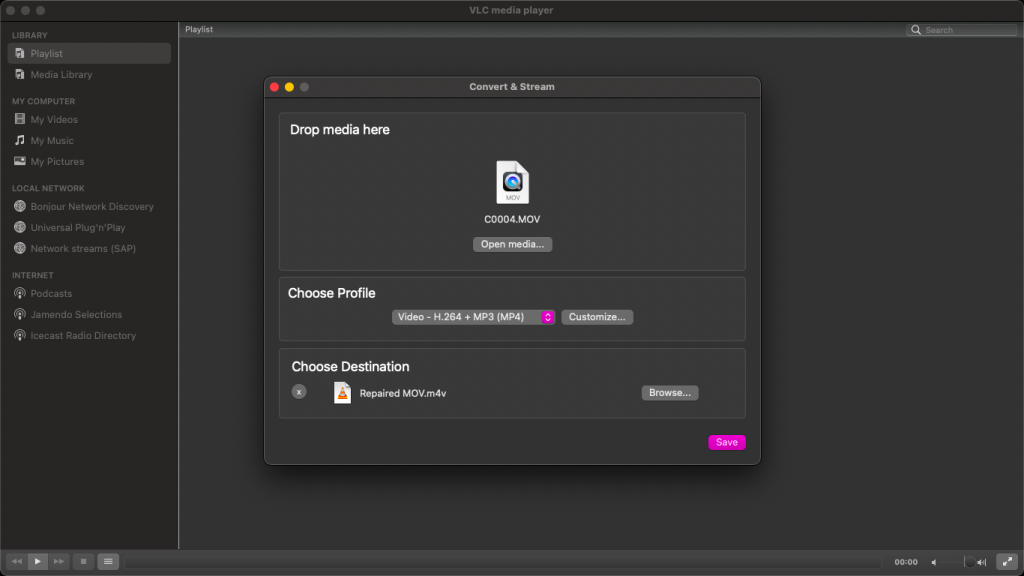Open the Playlist item in the sidebar
Image resolution: width=1024 pixels, height=576 pixels.
(x=89, y=54)
